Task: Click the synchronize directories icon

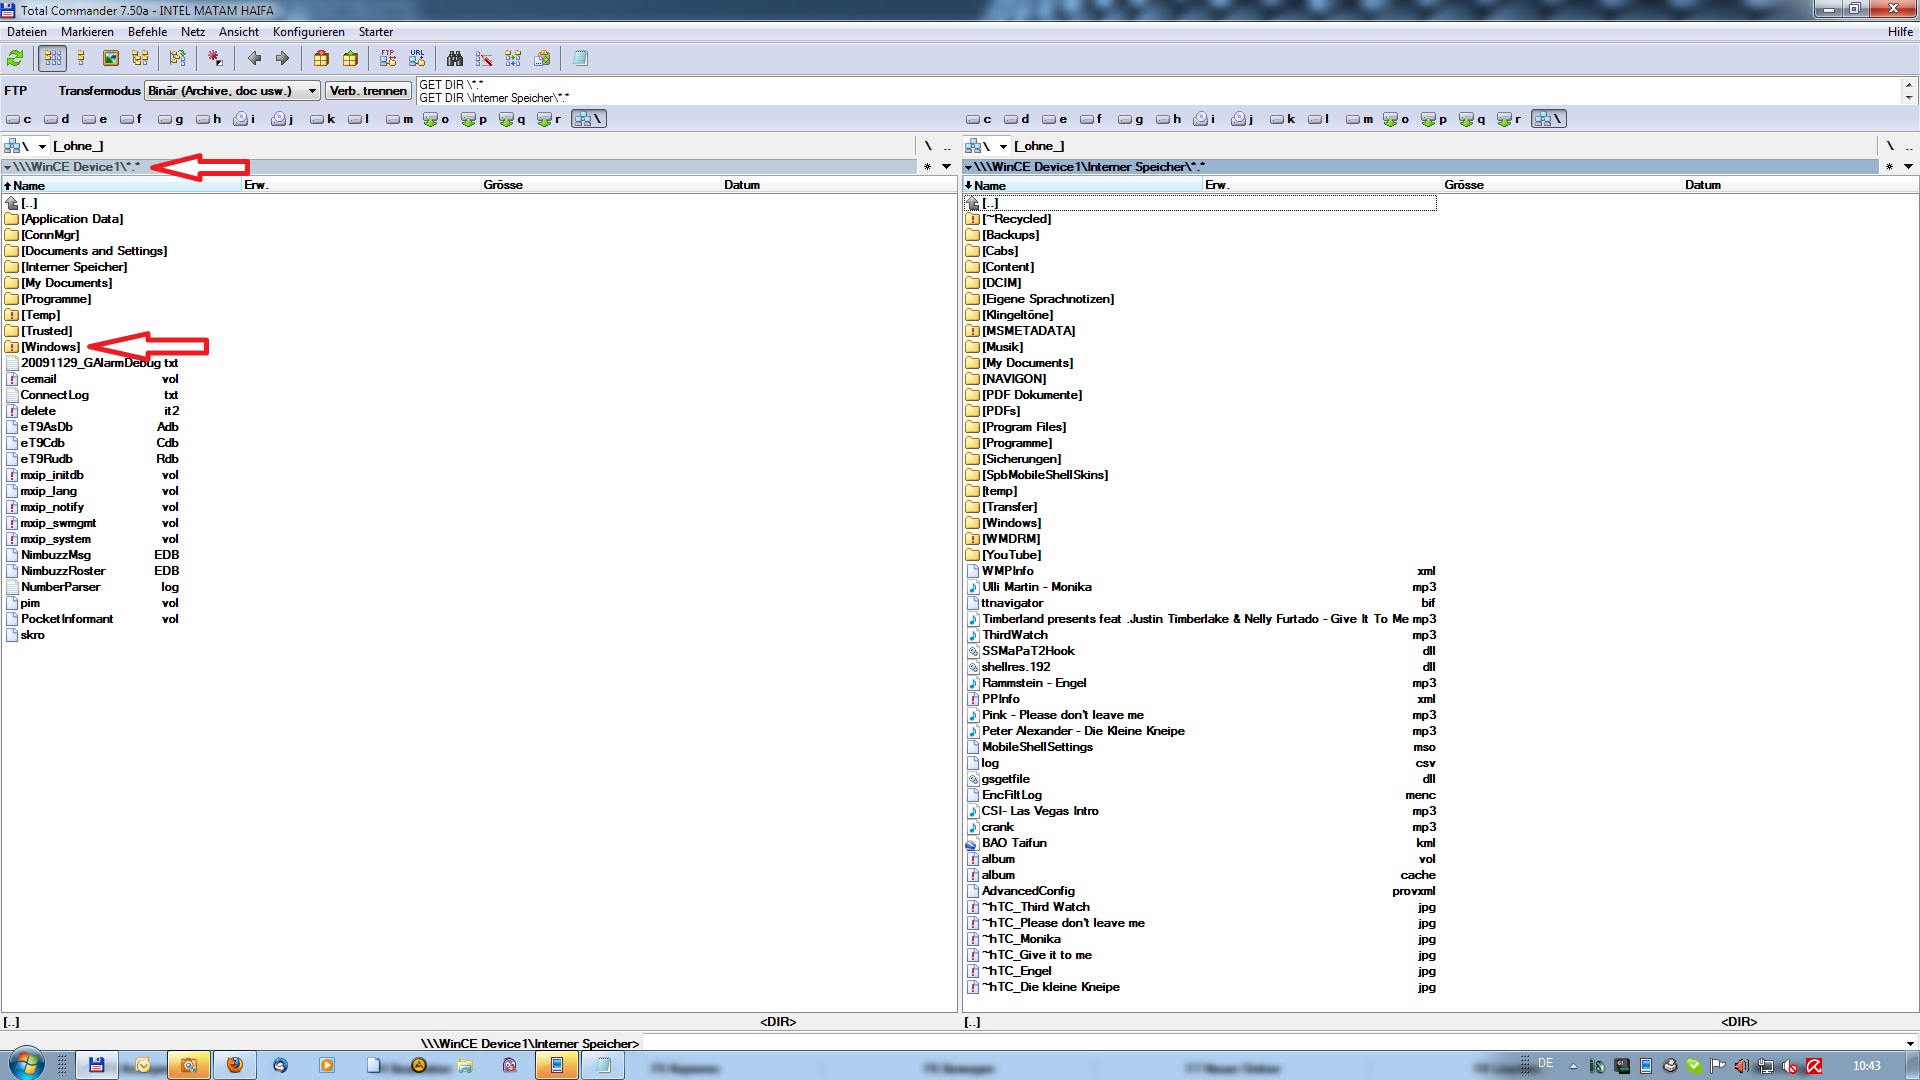Action: (513, 58)
